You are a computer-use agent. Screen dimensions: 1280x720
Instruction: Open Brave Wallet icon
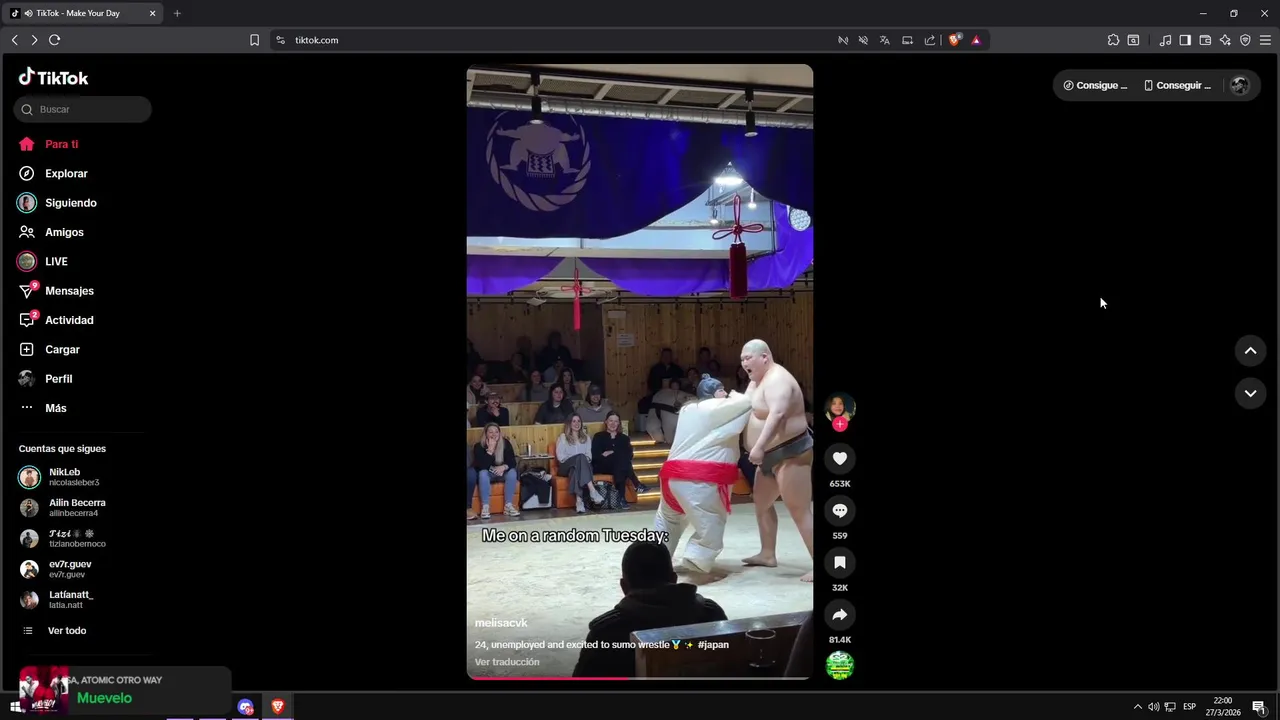click(1205, 40)
